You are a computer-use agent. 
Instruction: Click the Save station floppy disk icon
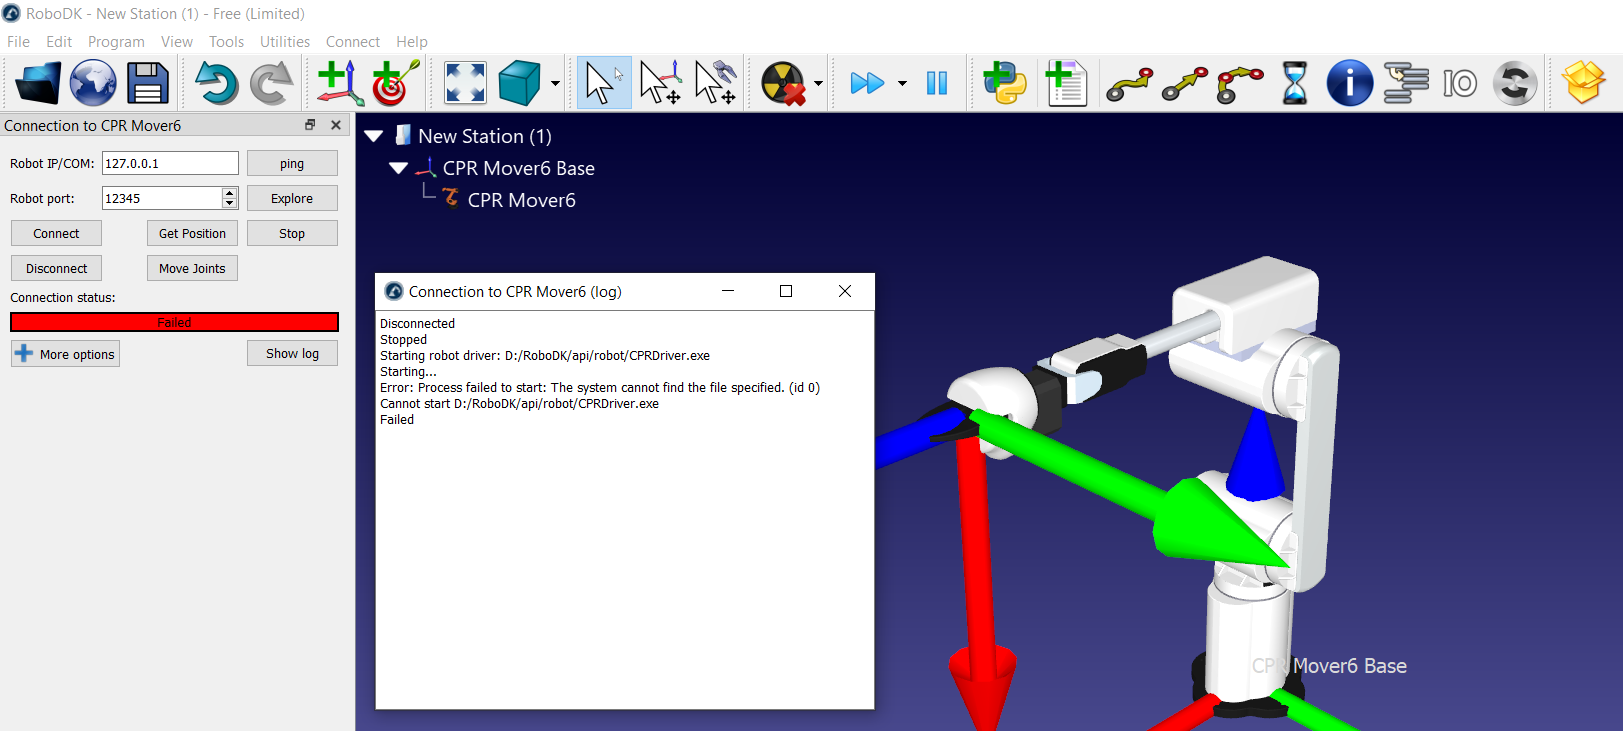[147, 83]
